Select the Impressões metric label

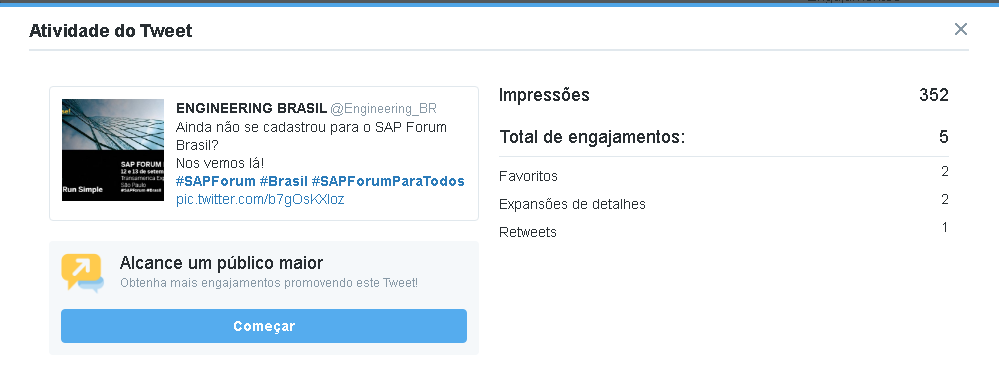click(544, 95)
